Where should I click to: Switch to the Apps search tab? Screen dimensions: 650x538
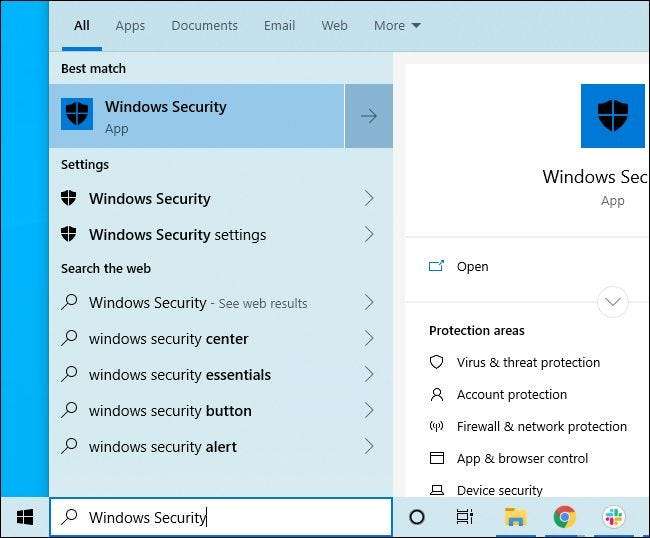[130, 25]
